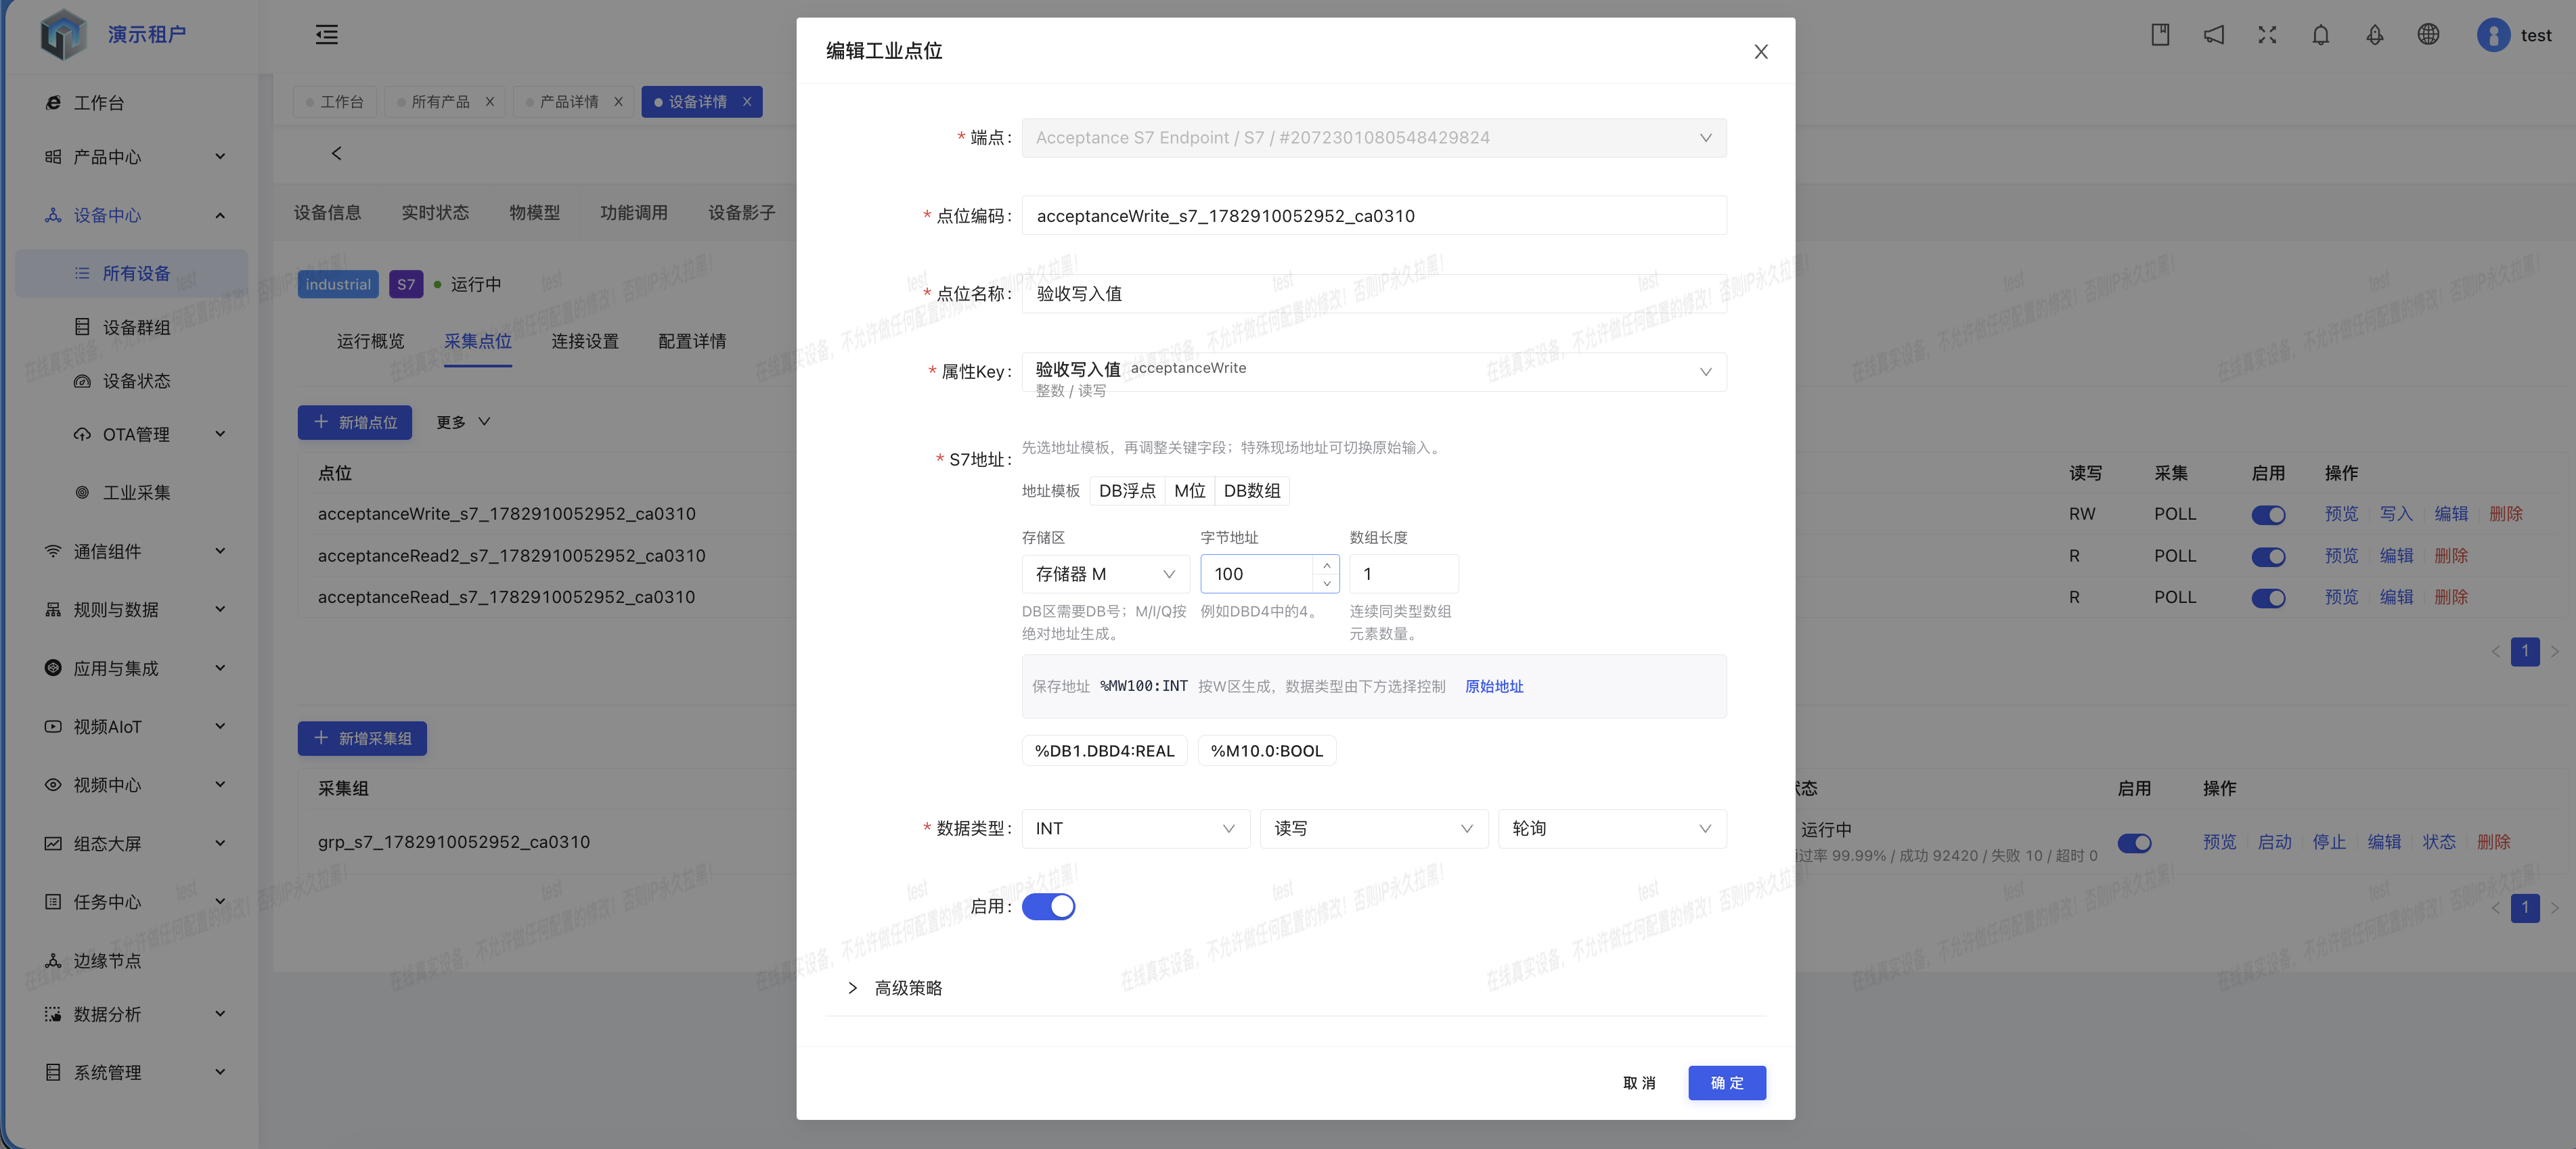This screenshot has height=1149, width=2576.
Task: Open the 物模型 tab
Action: [x=535, y=213]
